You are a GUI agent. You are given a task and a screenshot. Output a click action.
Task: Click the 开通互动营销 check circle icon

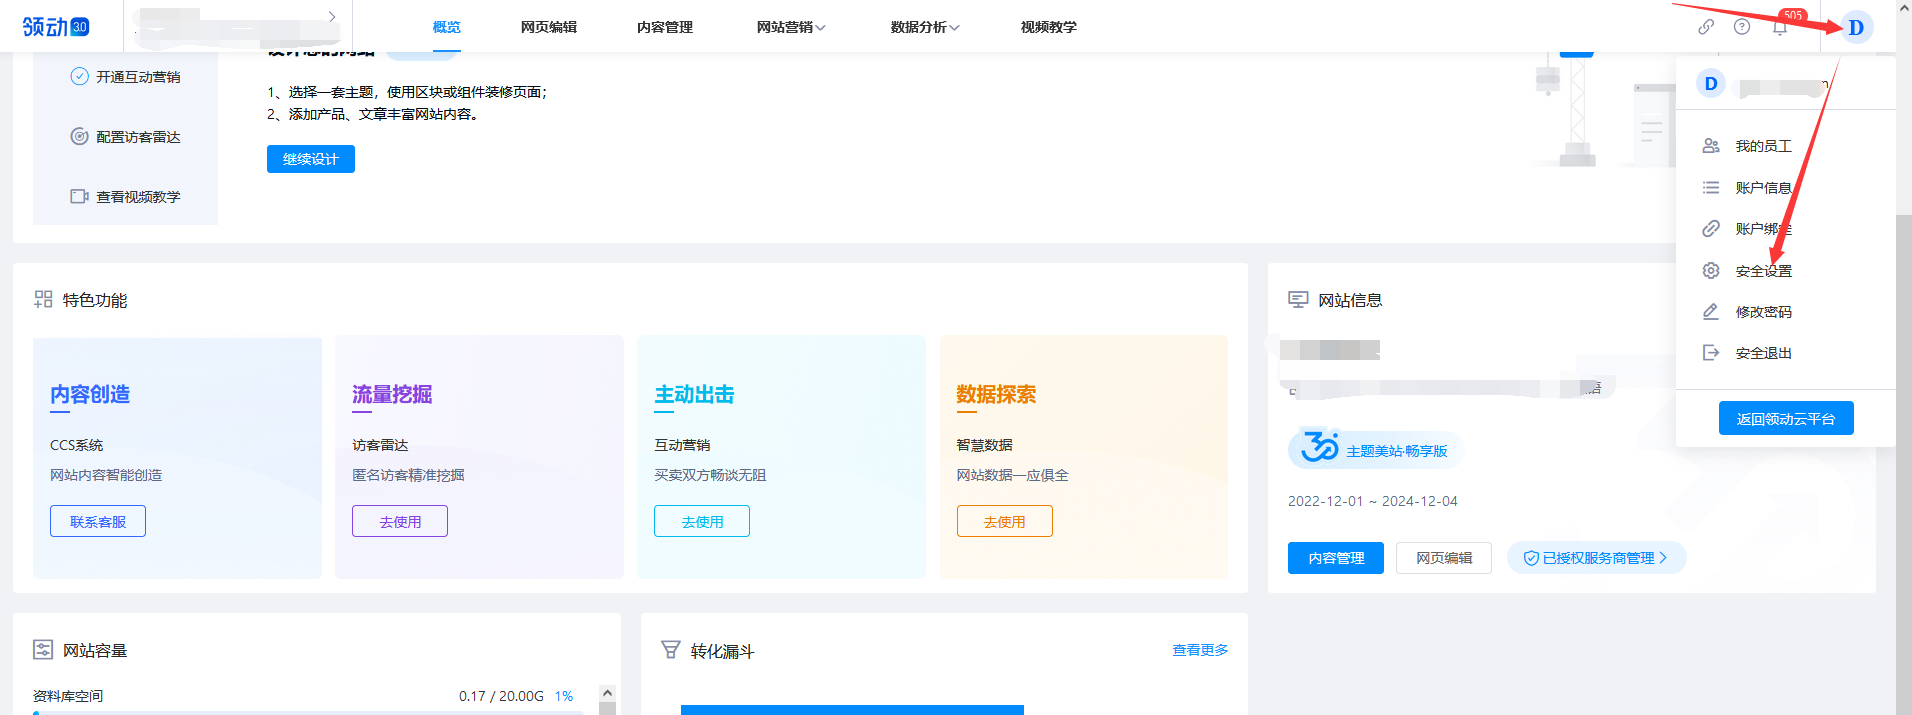coord(80,76)
